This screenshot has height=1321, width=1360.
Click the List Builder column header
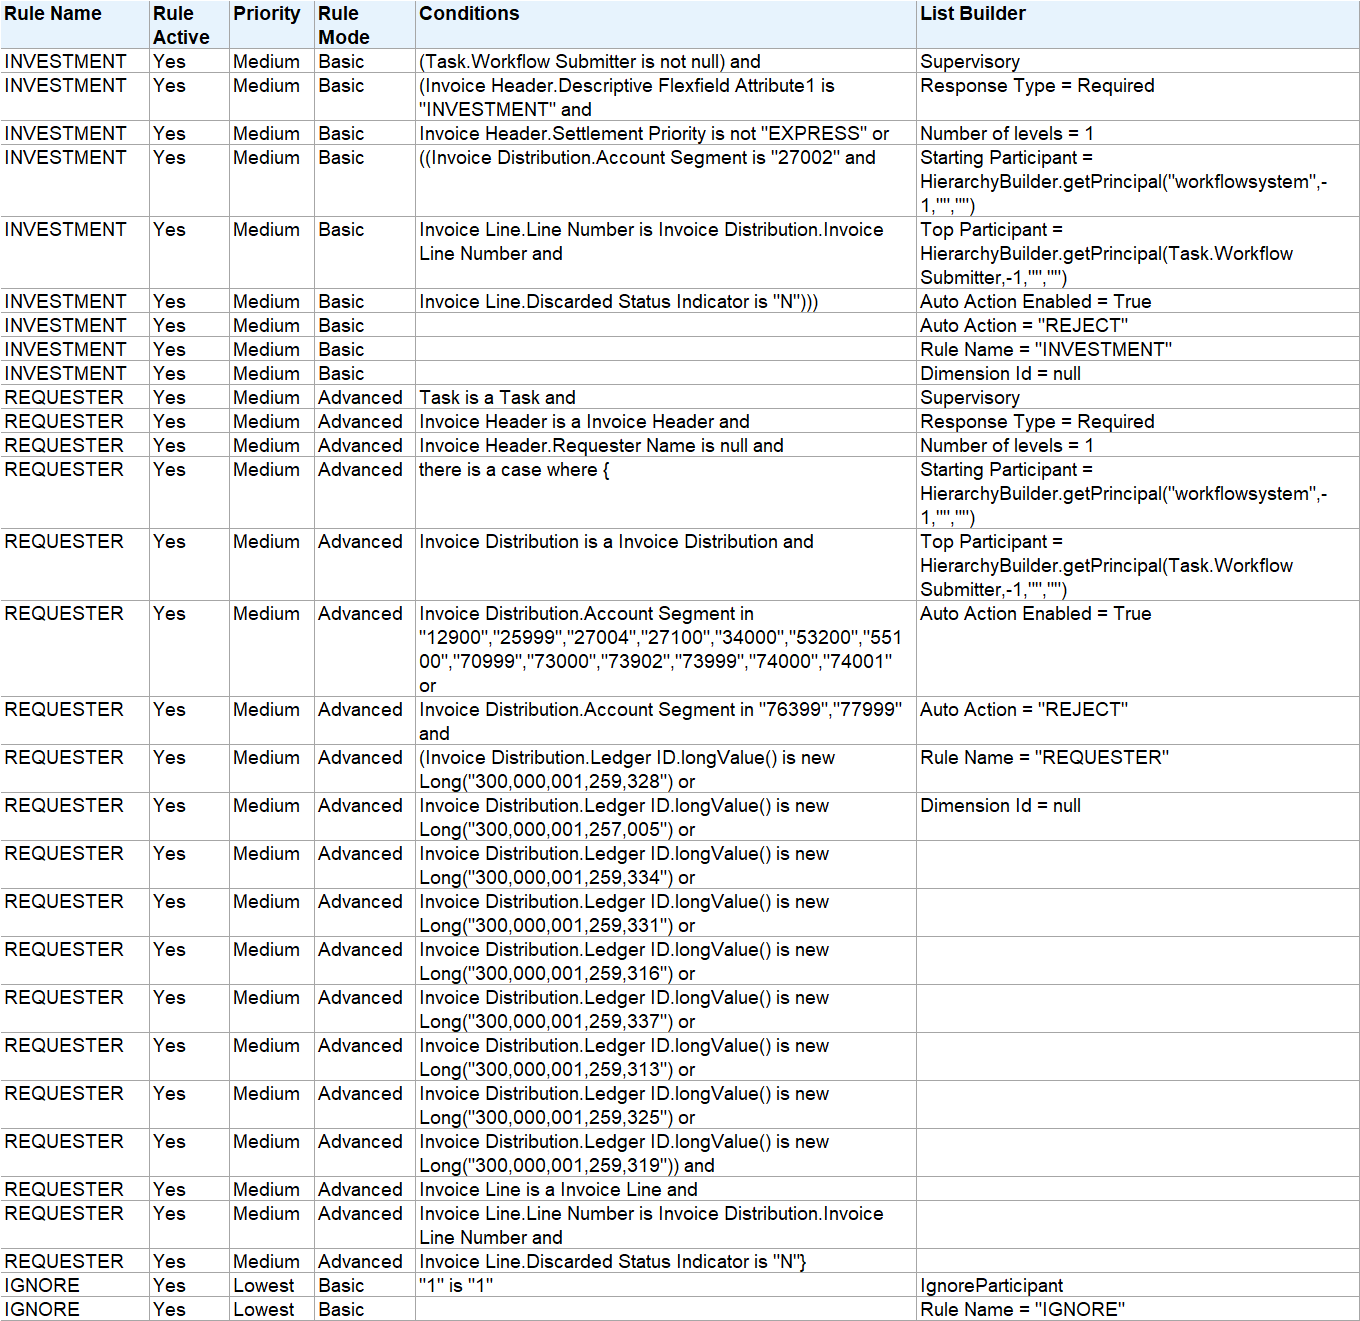coord(971,13)
